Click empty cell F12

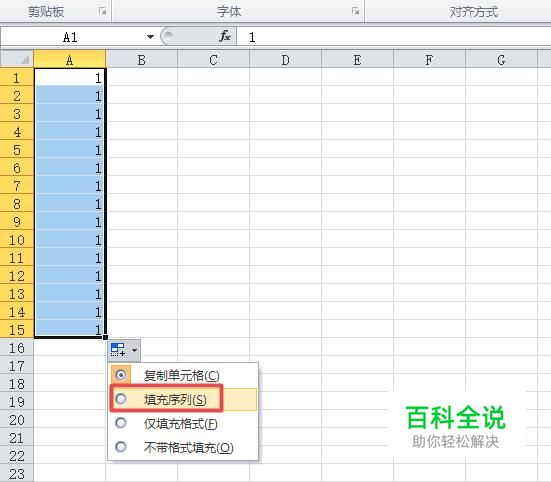[429, 276]
